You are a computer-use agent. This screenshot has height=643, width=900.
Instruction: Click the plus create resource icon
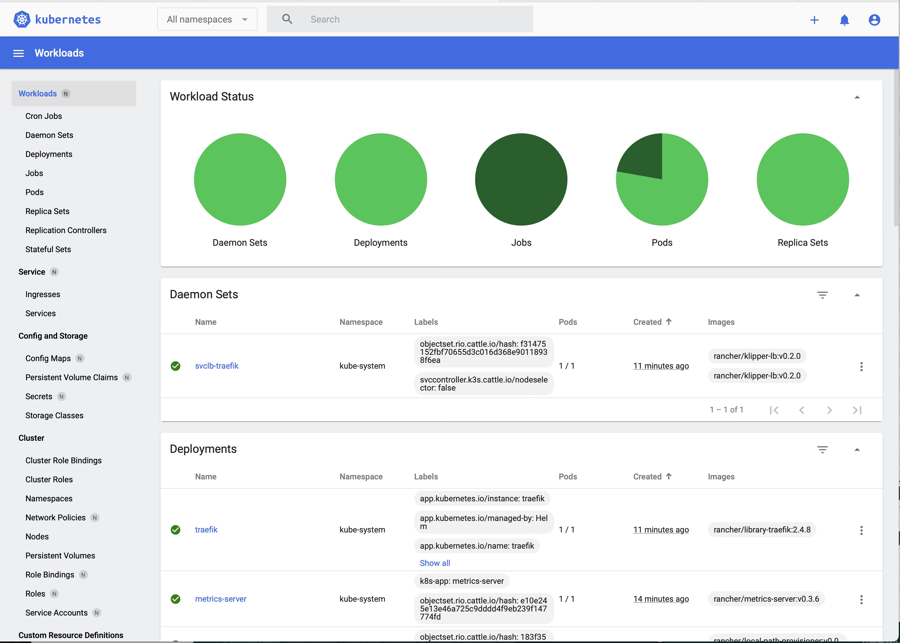(814, 20)
